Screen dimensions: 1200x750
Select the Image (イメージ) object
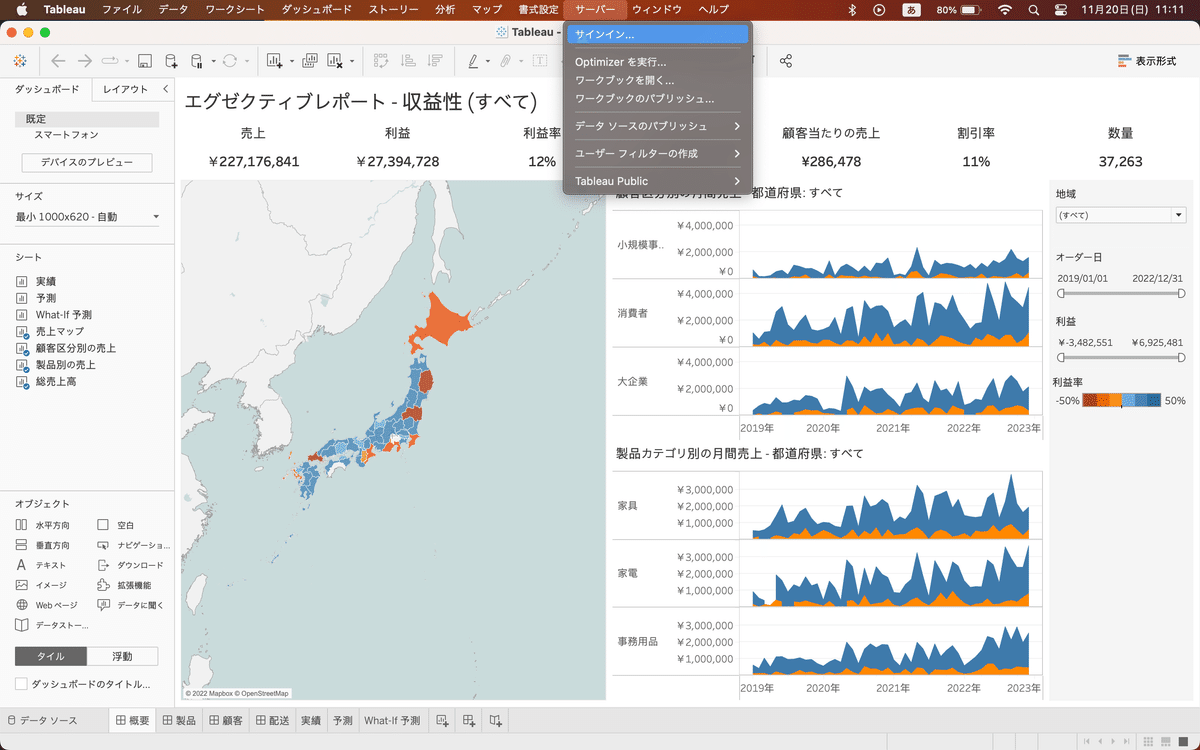(x=43, y=585)
